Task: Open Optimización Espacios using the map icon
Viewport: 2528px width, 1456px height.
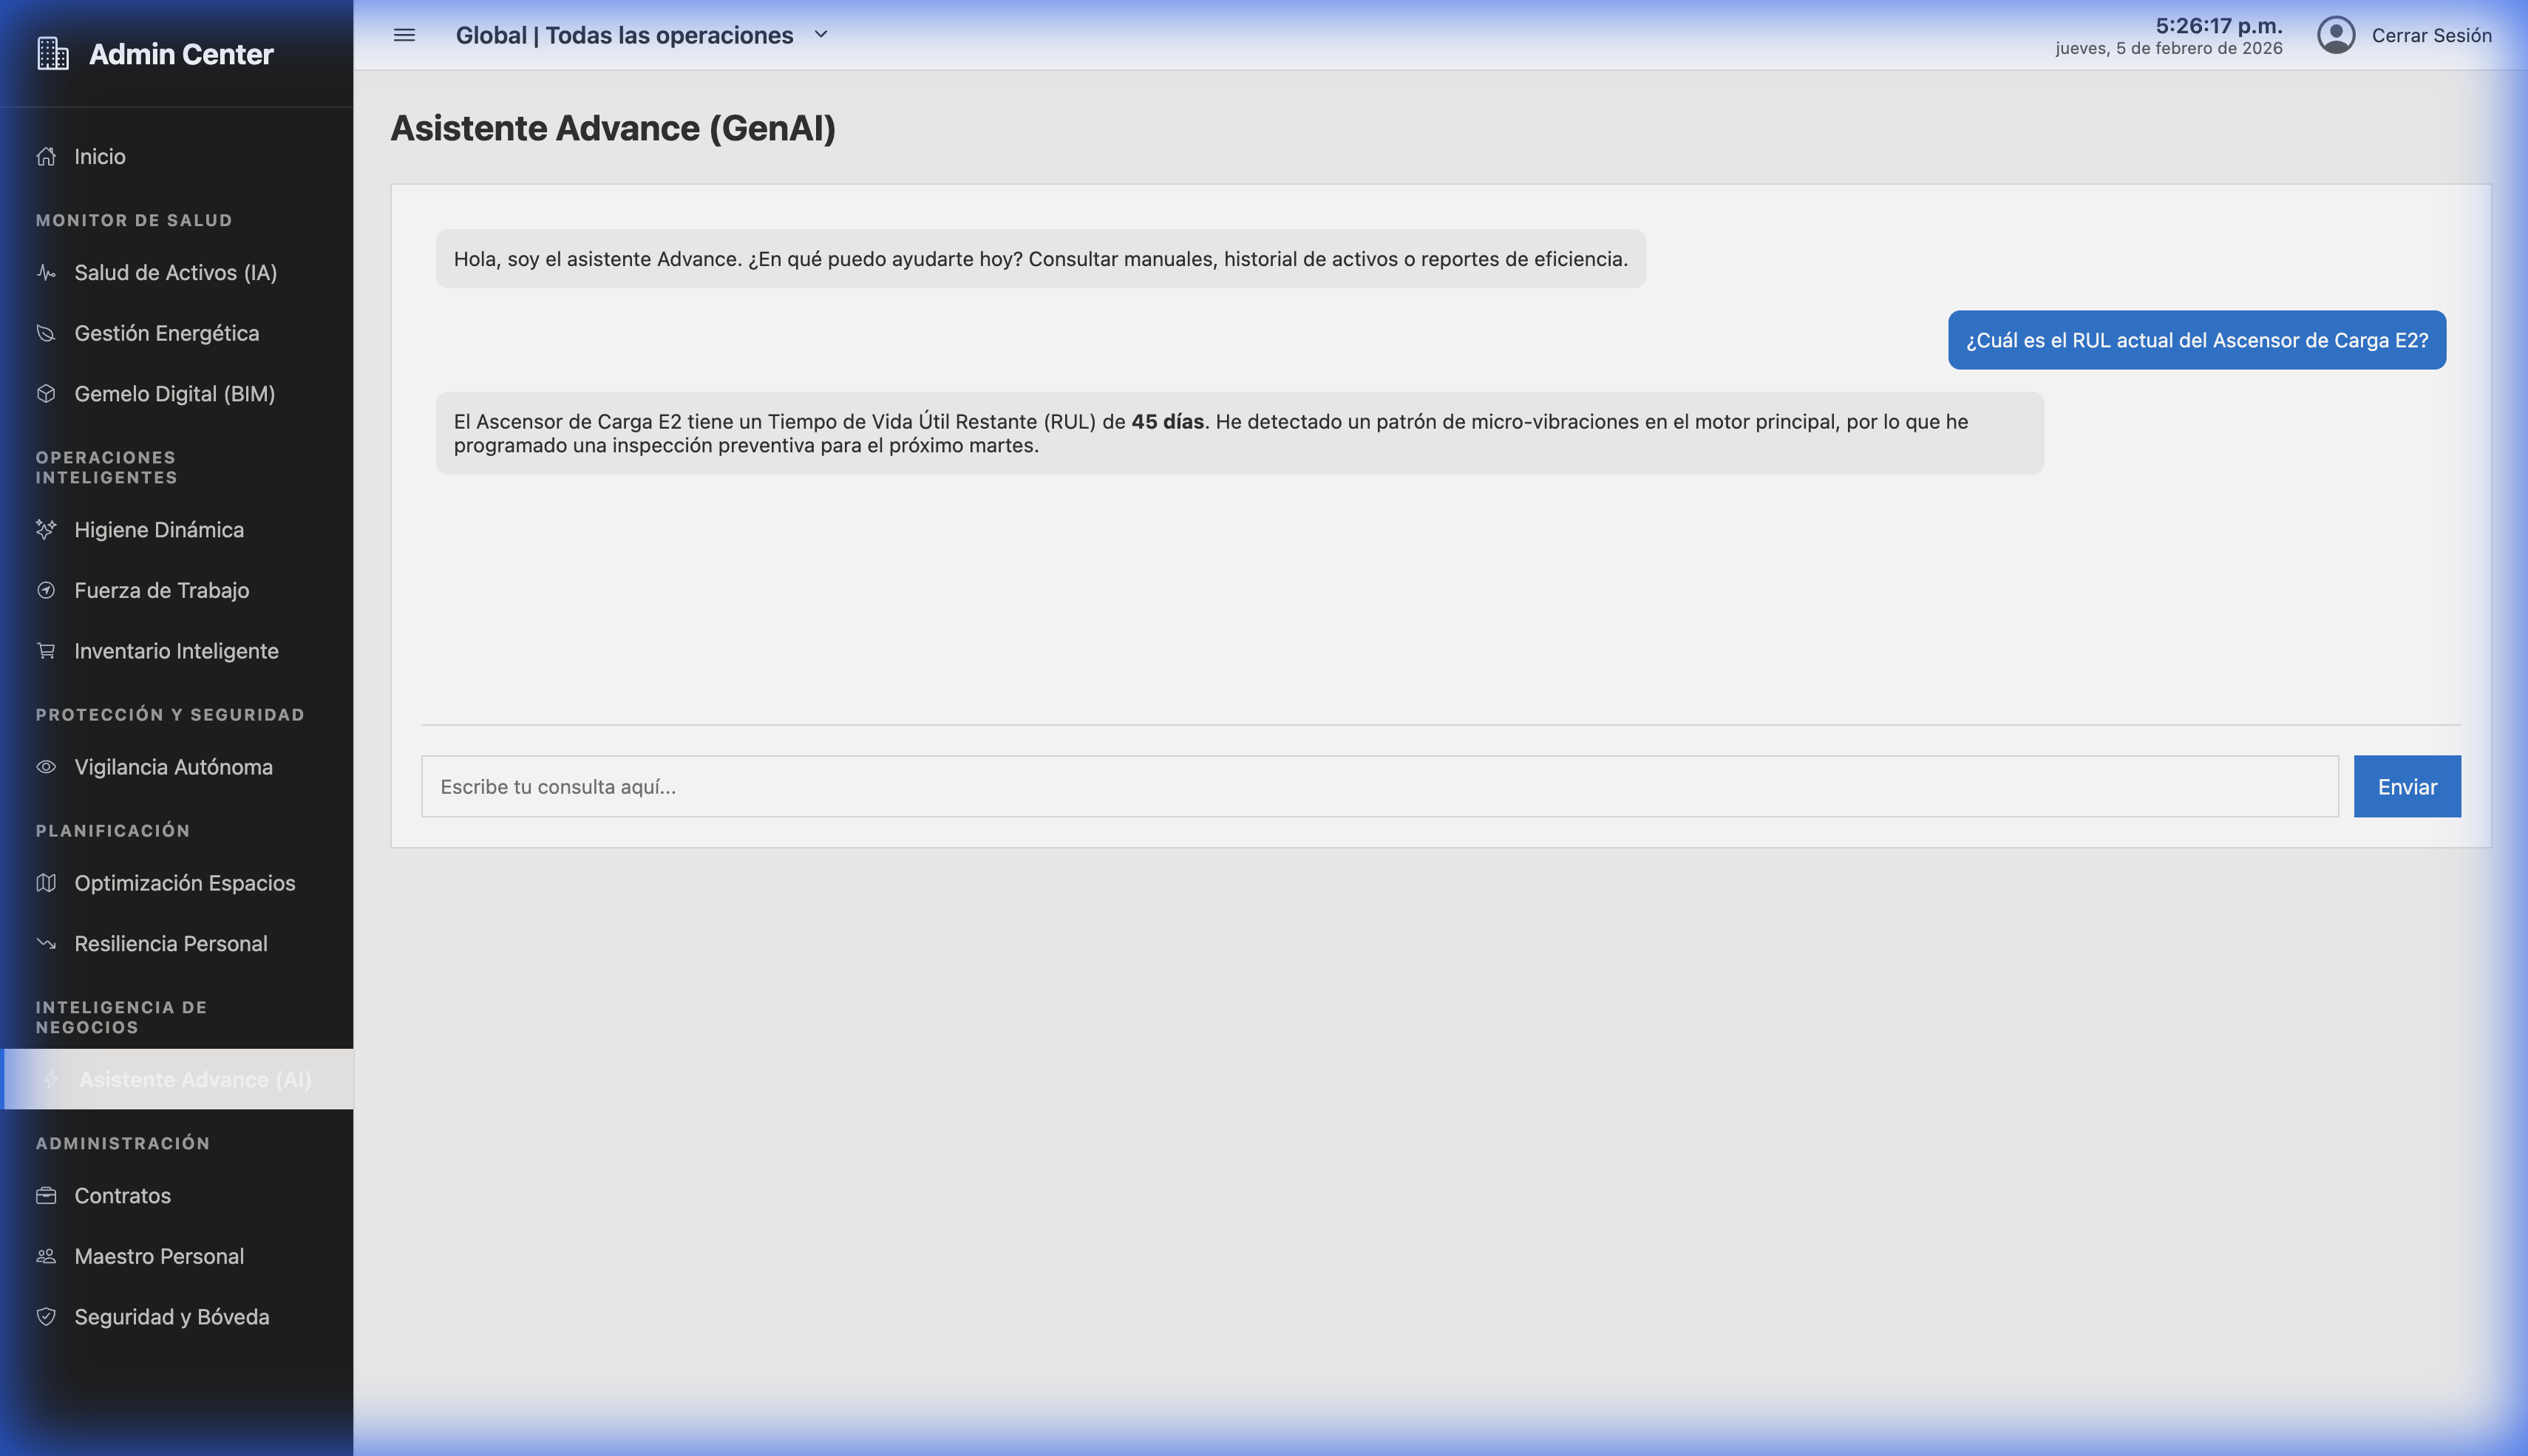Action: (x=47, y=883)
